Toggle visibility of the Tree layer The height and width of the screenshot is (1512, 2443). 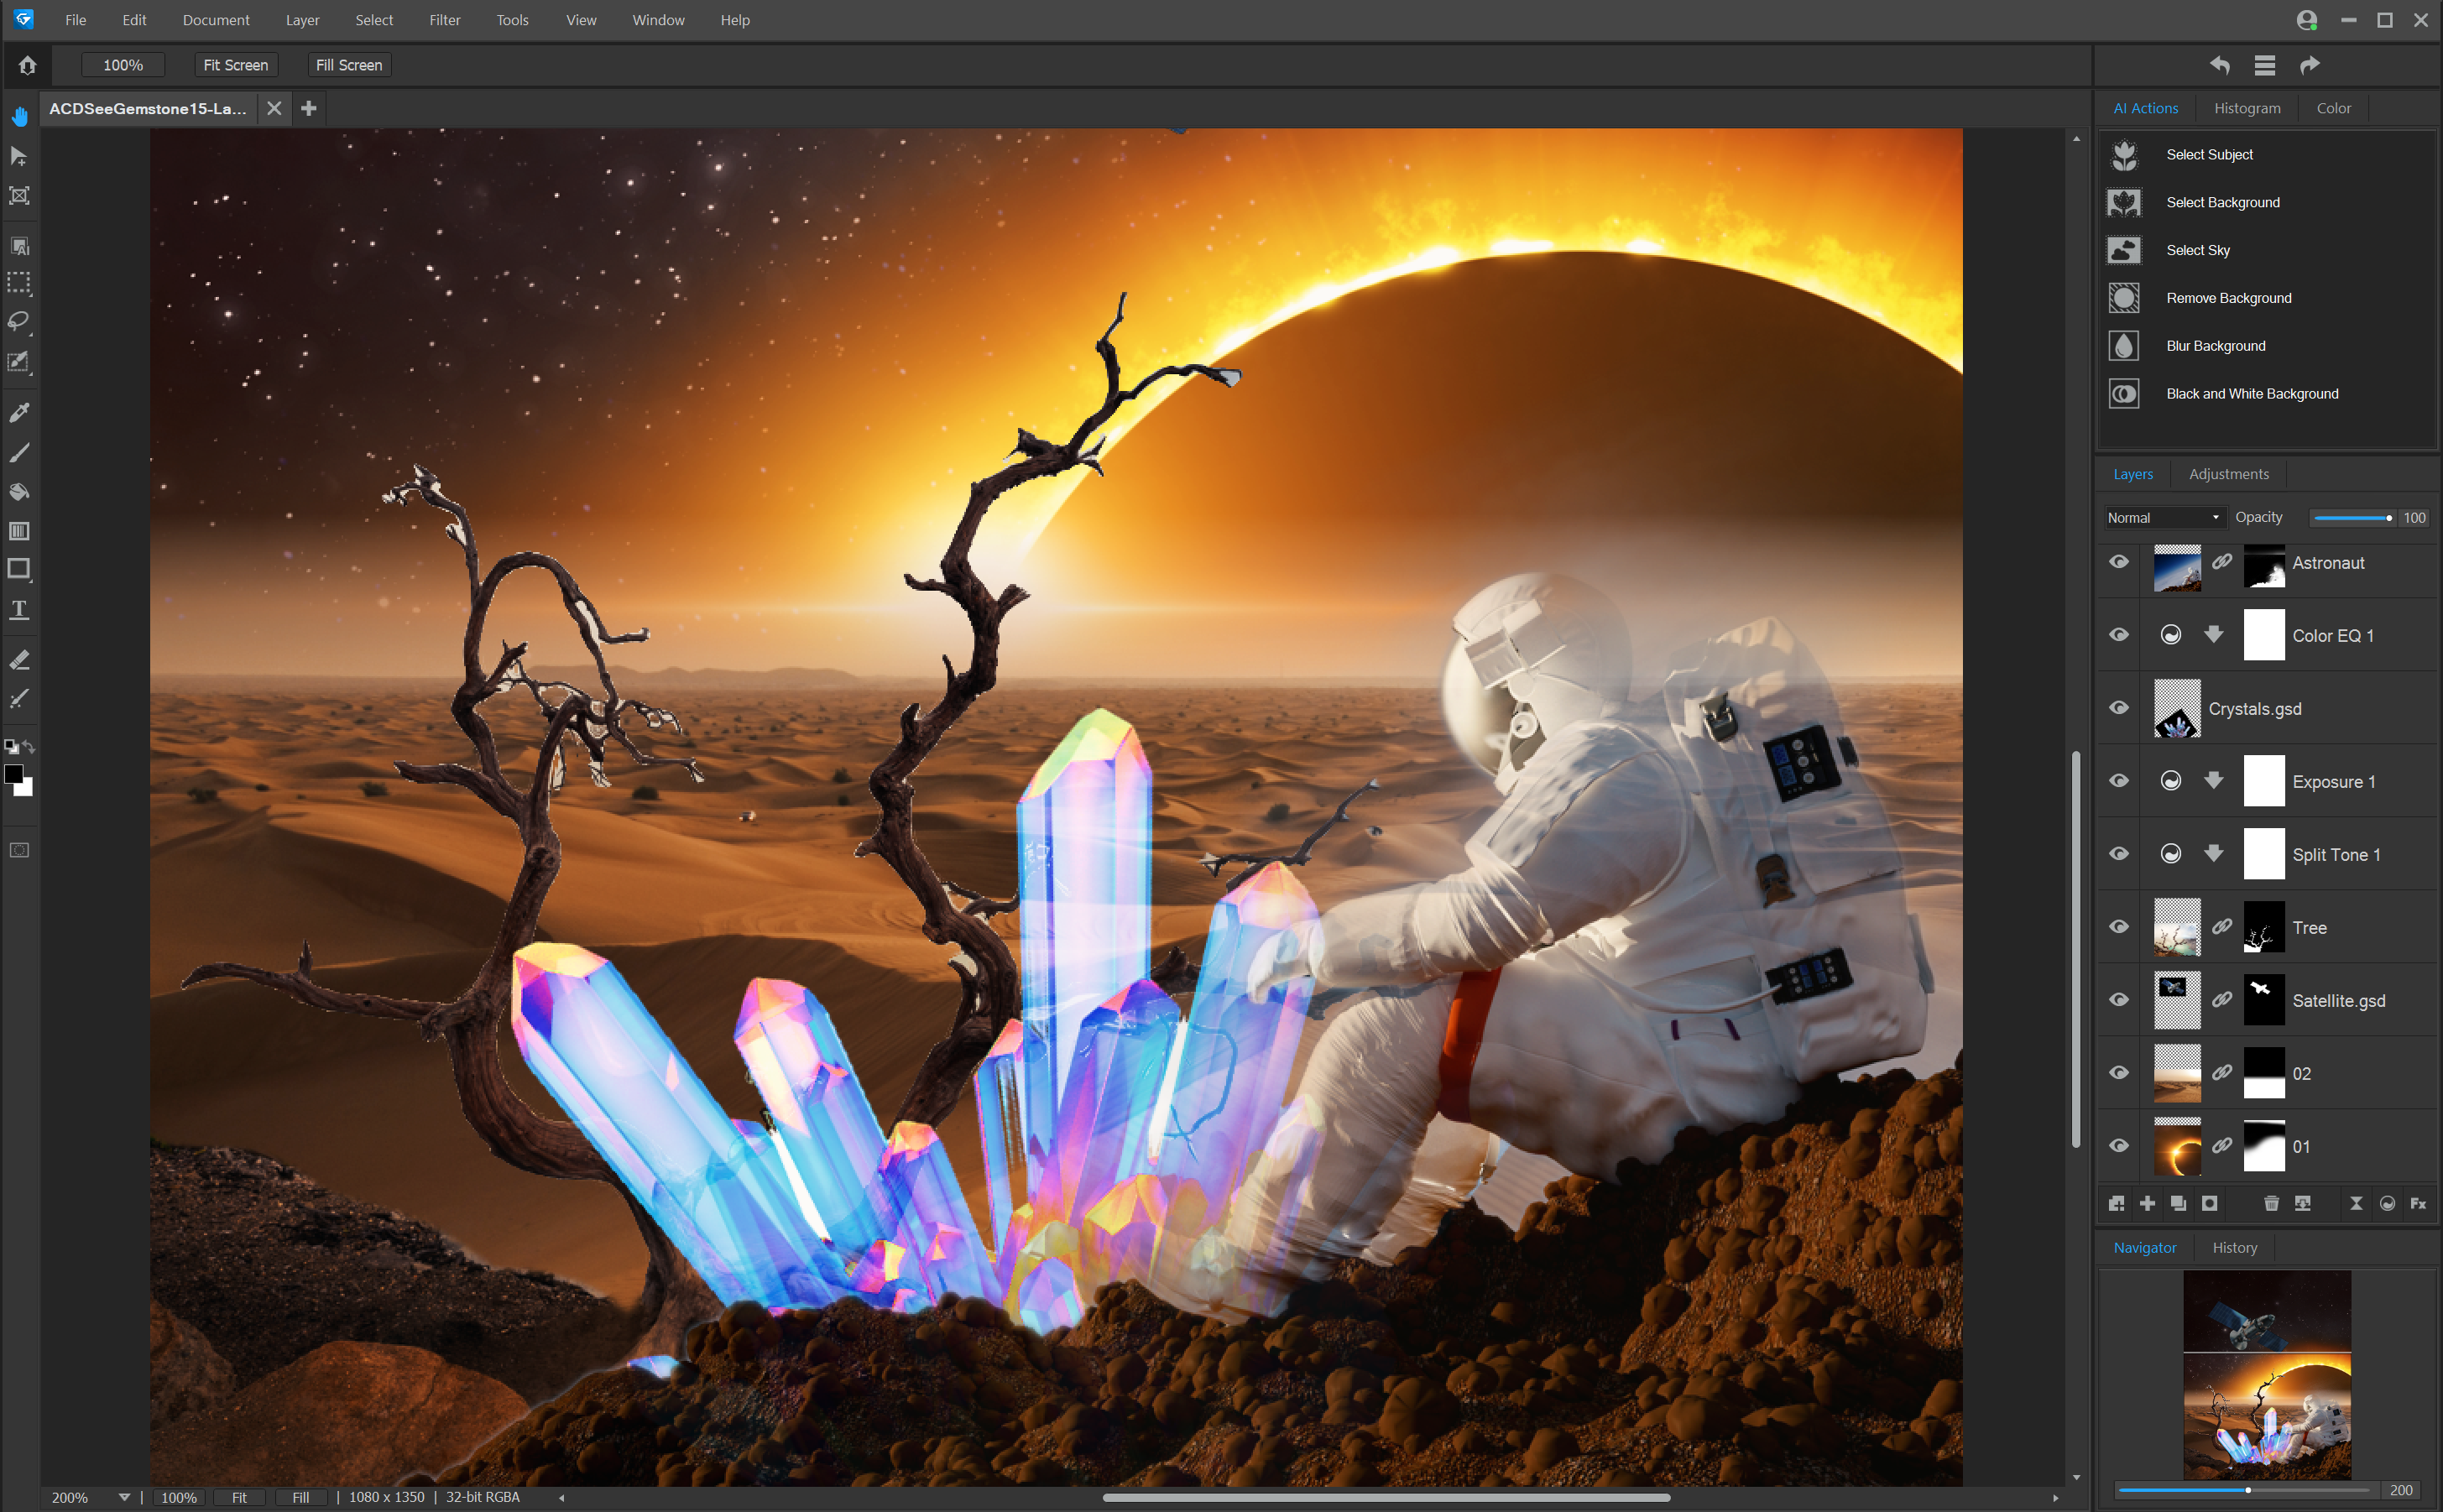click(2119, 927)
